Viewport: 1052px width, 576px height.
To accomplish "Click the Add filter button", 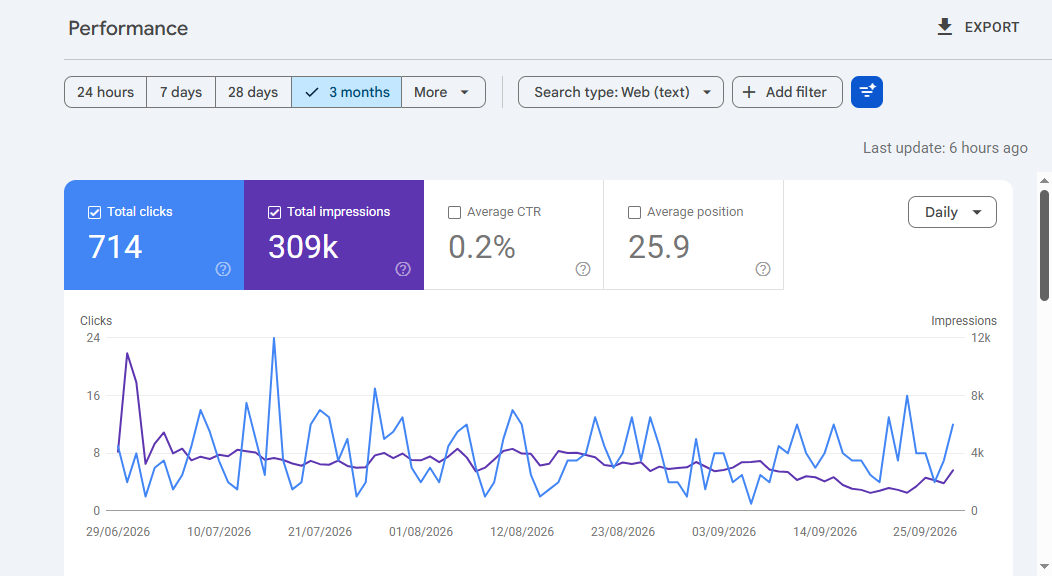I will click(x=787, y=93).
